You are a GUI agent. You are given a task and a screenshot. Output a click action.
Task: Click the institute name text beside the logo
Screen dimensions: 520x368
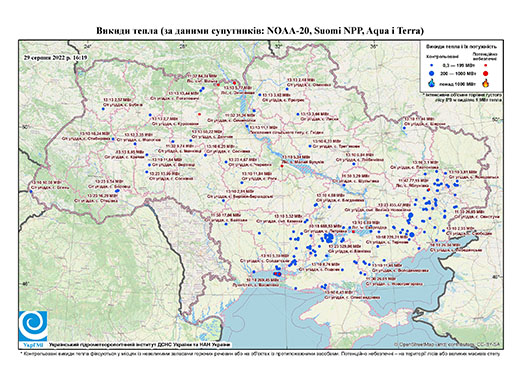[139, 345]
